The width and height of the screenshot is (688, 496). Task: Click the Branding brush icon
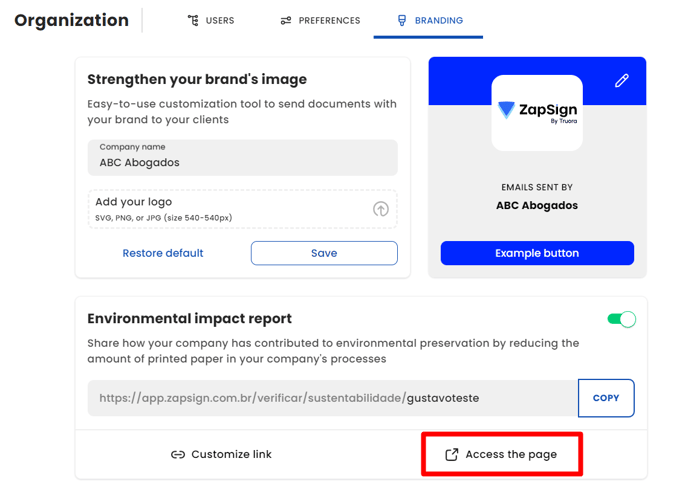coord(401,20)
